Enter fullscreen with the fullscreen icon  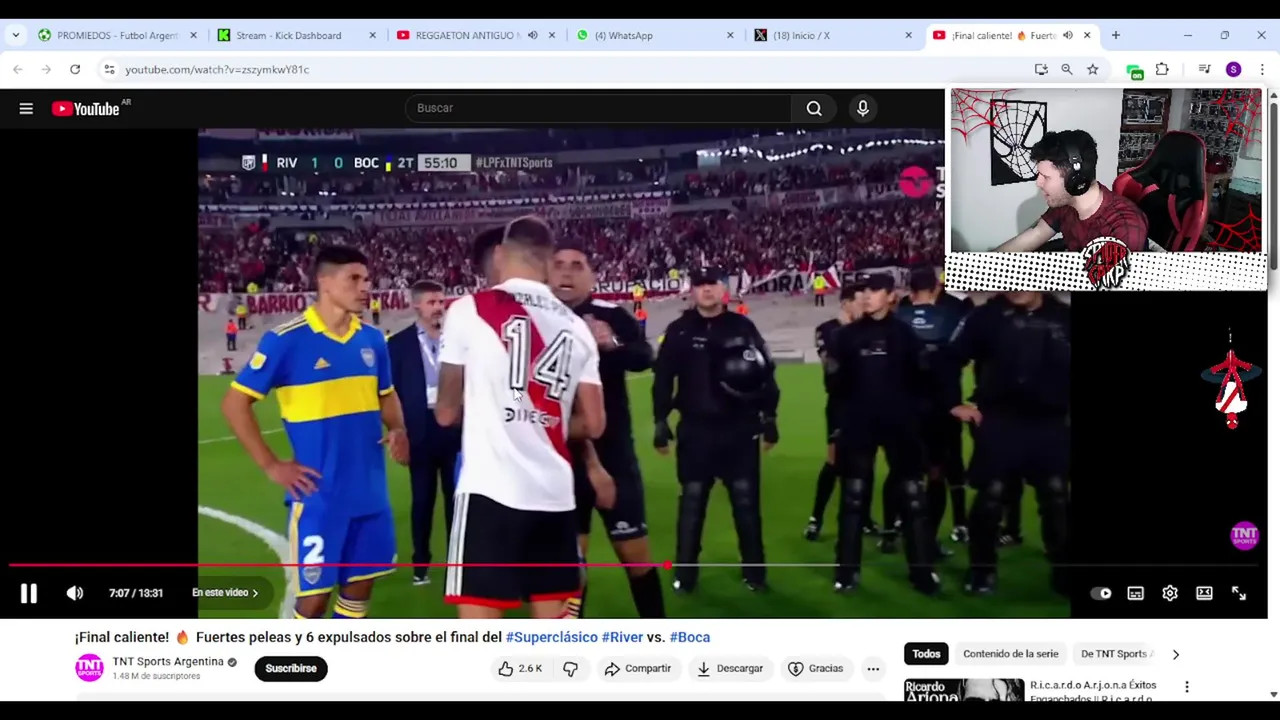click(1239, 593)
